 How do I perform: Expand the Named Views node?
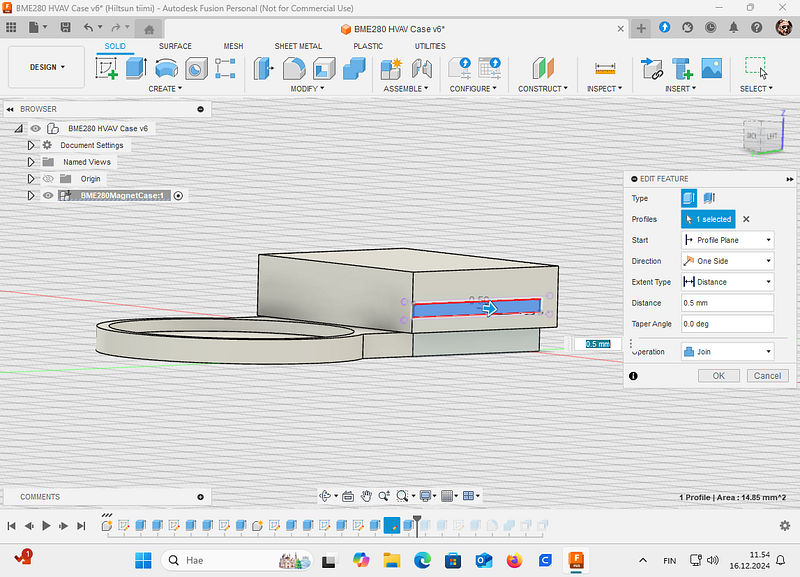[x=31, y=162]
